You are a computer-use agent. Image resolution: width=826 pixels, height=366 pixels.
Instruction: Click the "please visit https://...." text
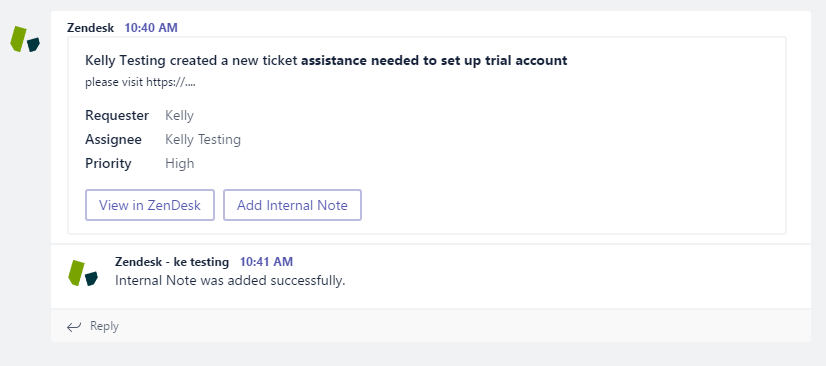tap(140, 82)
